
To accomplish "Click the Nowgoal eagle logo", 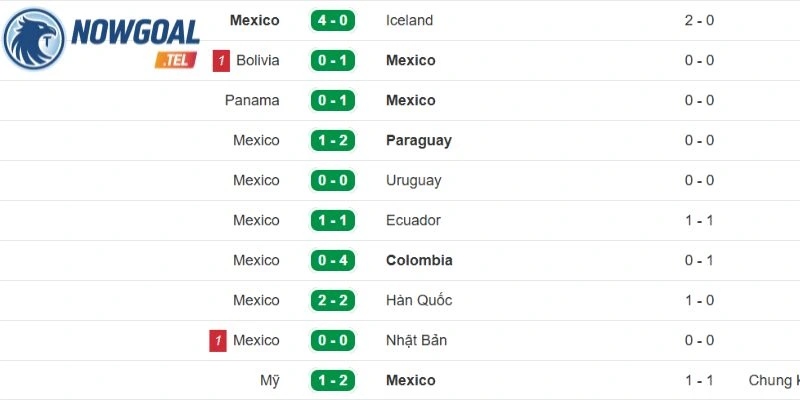I will click(x=34, y=39).
